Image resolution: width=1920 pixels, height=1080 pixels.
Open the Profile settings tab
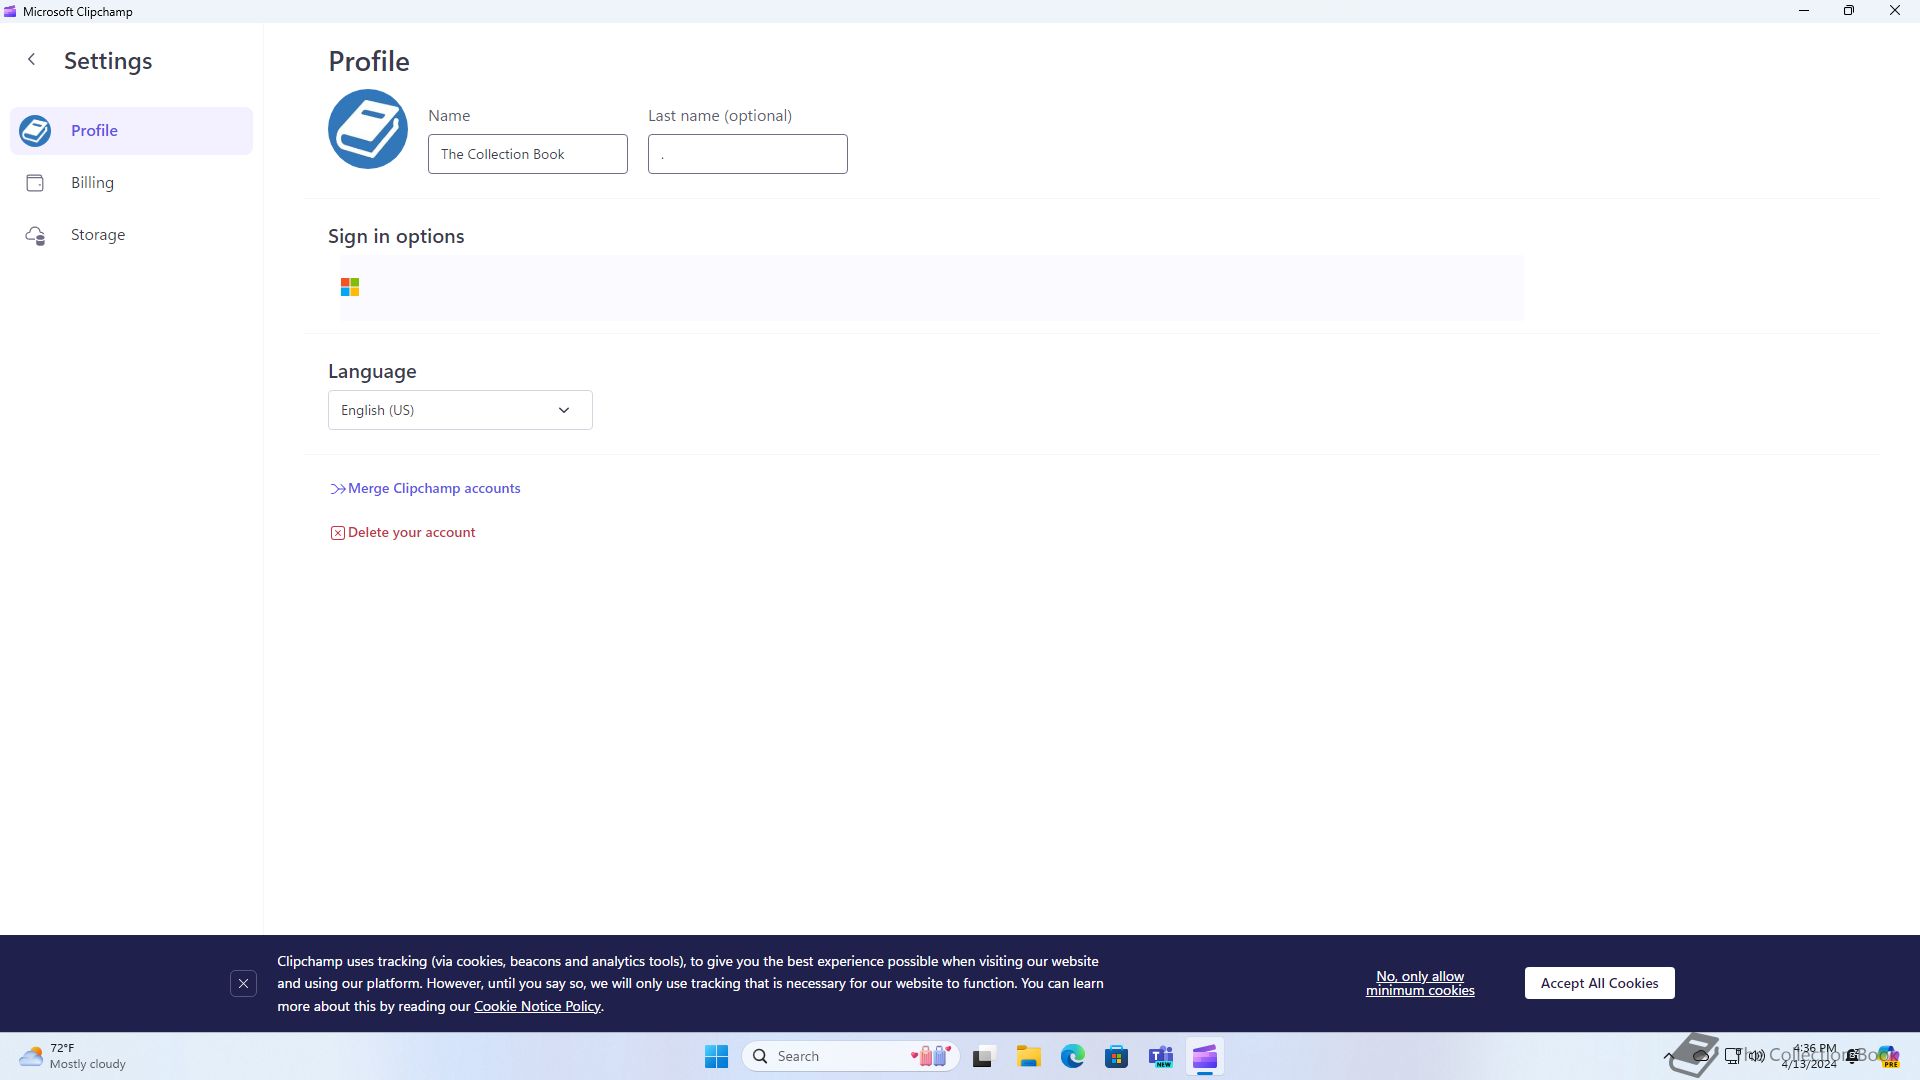tap(131, 131)
